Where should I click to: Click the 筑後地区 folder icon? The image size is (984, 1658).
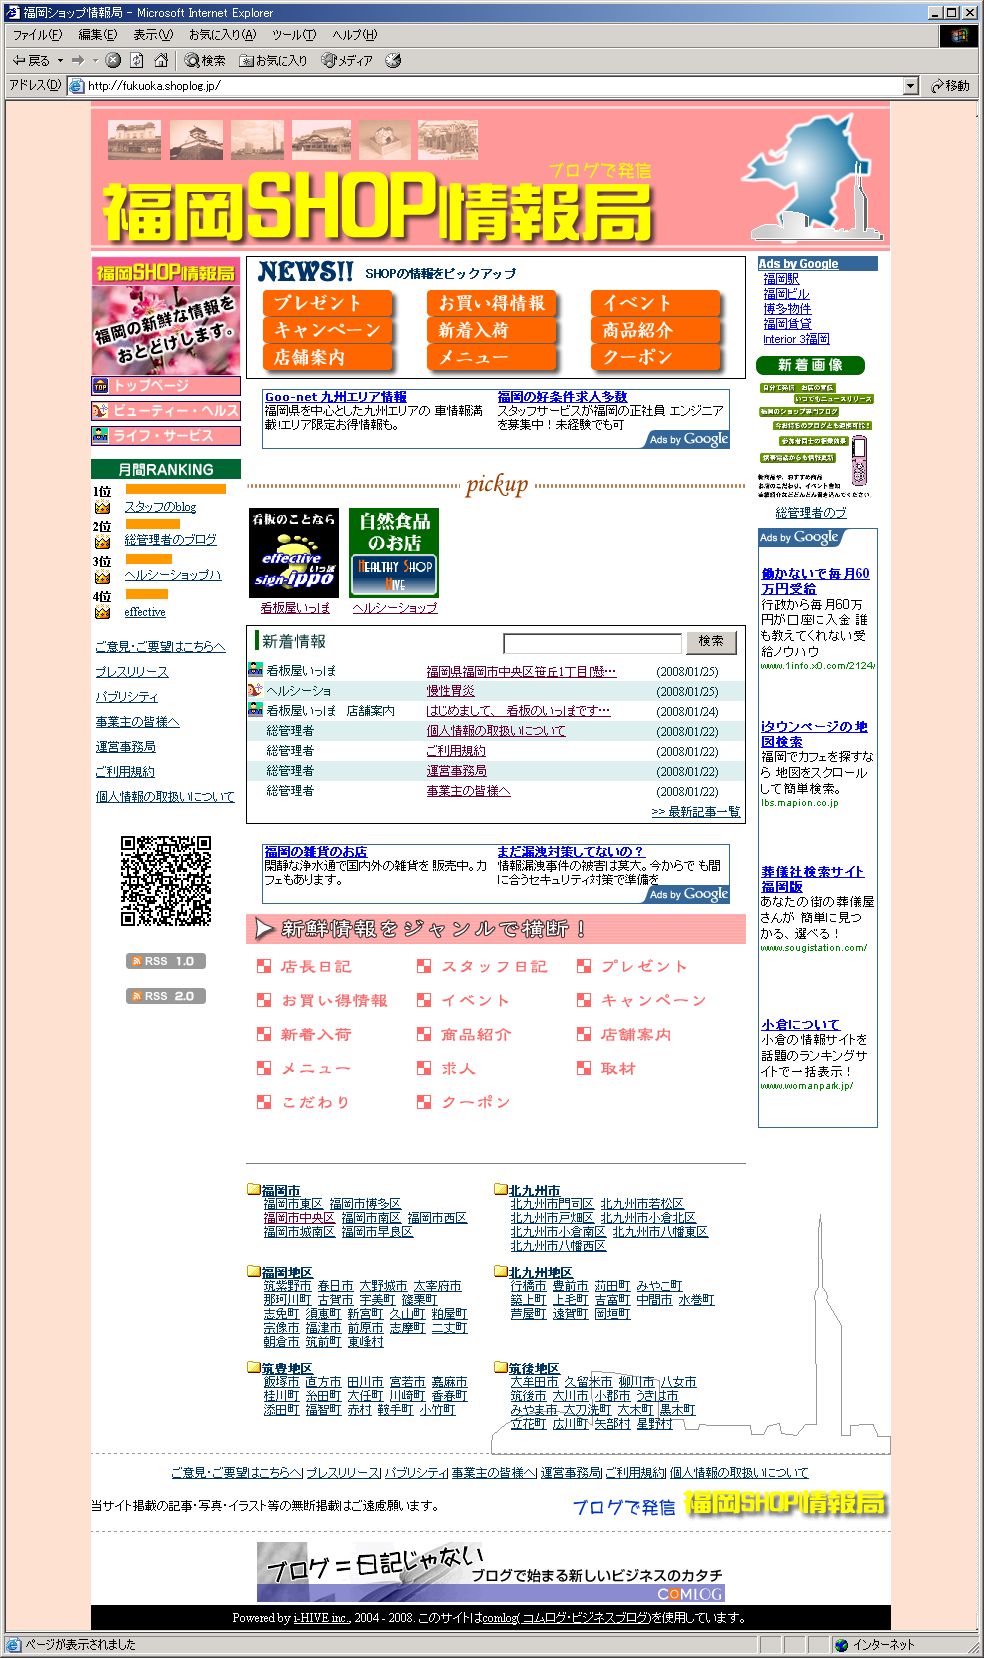501,1368
